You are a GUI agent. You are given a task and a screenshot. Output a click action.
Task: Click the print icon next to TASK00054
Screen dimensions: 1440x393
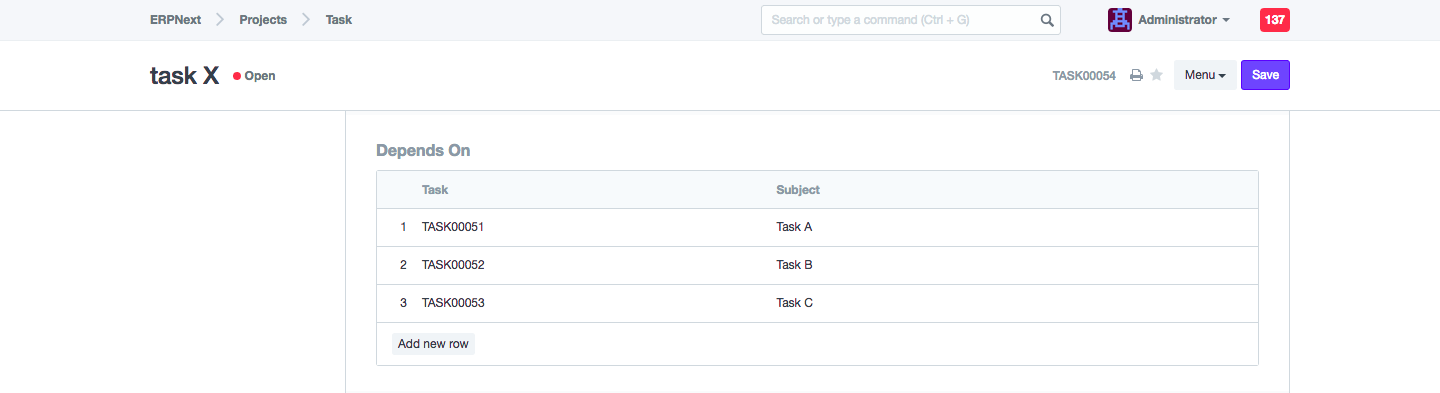(x=1136, y=76)
